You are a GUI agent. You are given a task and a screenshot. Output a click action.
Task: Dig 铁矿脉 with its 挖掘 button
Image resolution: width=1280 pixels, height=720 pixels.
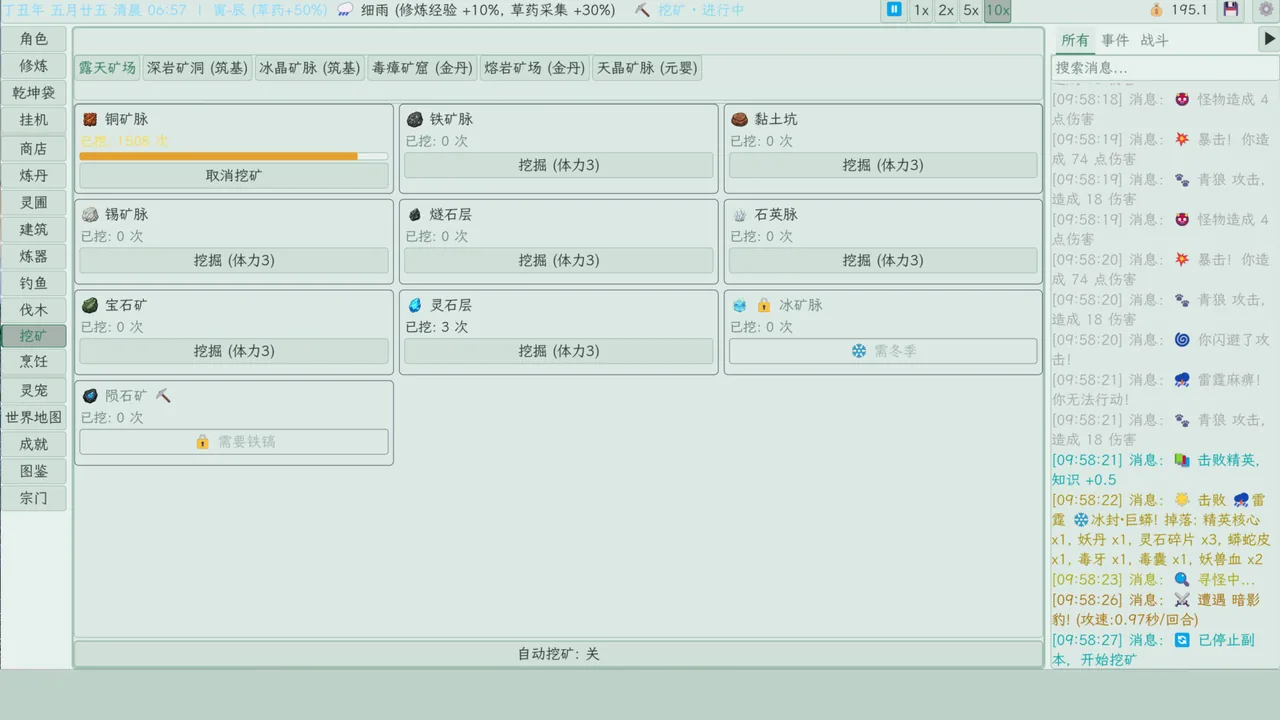tap(559, 165)
